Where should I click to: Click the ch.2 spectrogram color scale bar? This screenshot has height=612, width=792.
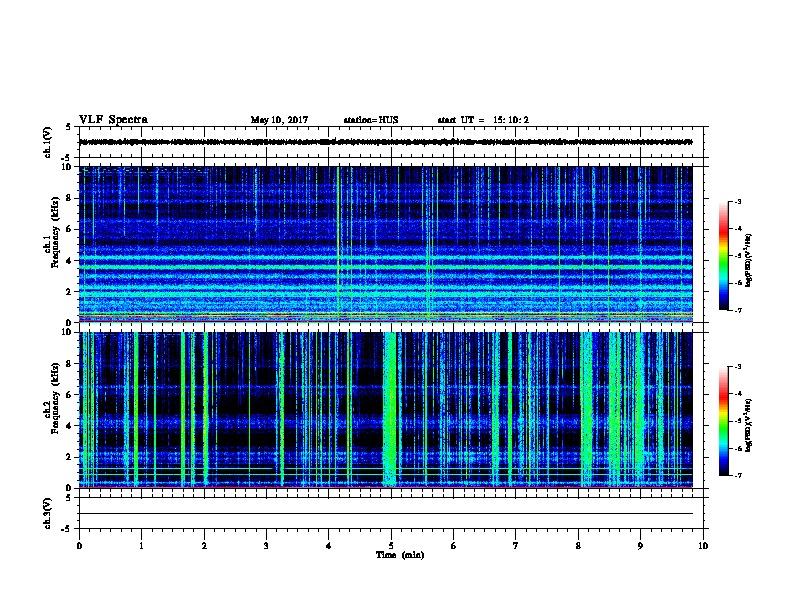(723, 421)
